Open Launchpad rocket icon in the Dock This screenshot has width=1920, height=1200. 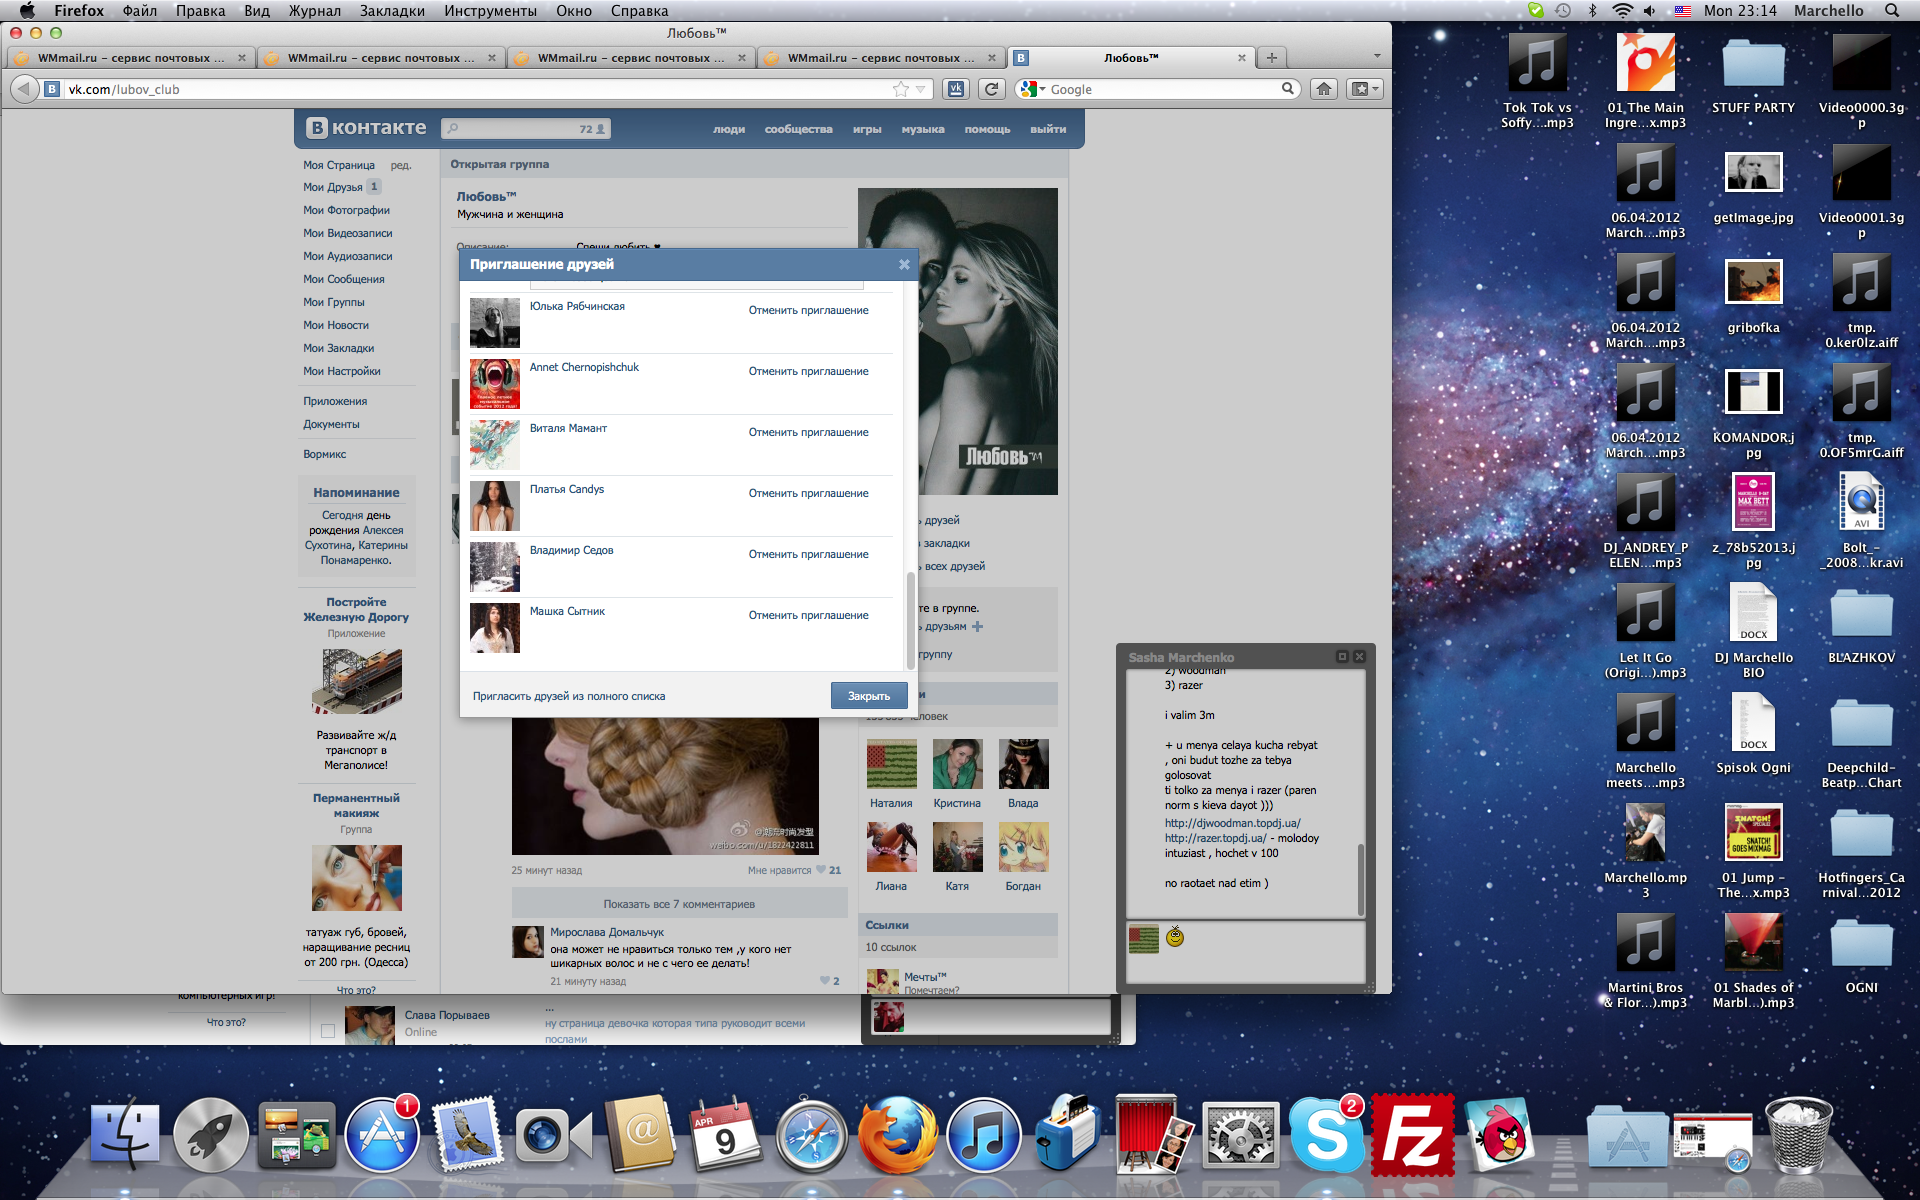(x=211, y=1136)
